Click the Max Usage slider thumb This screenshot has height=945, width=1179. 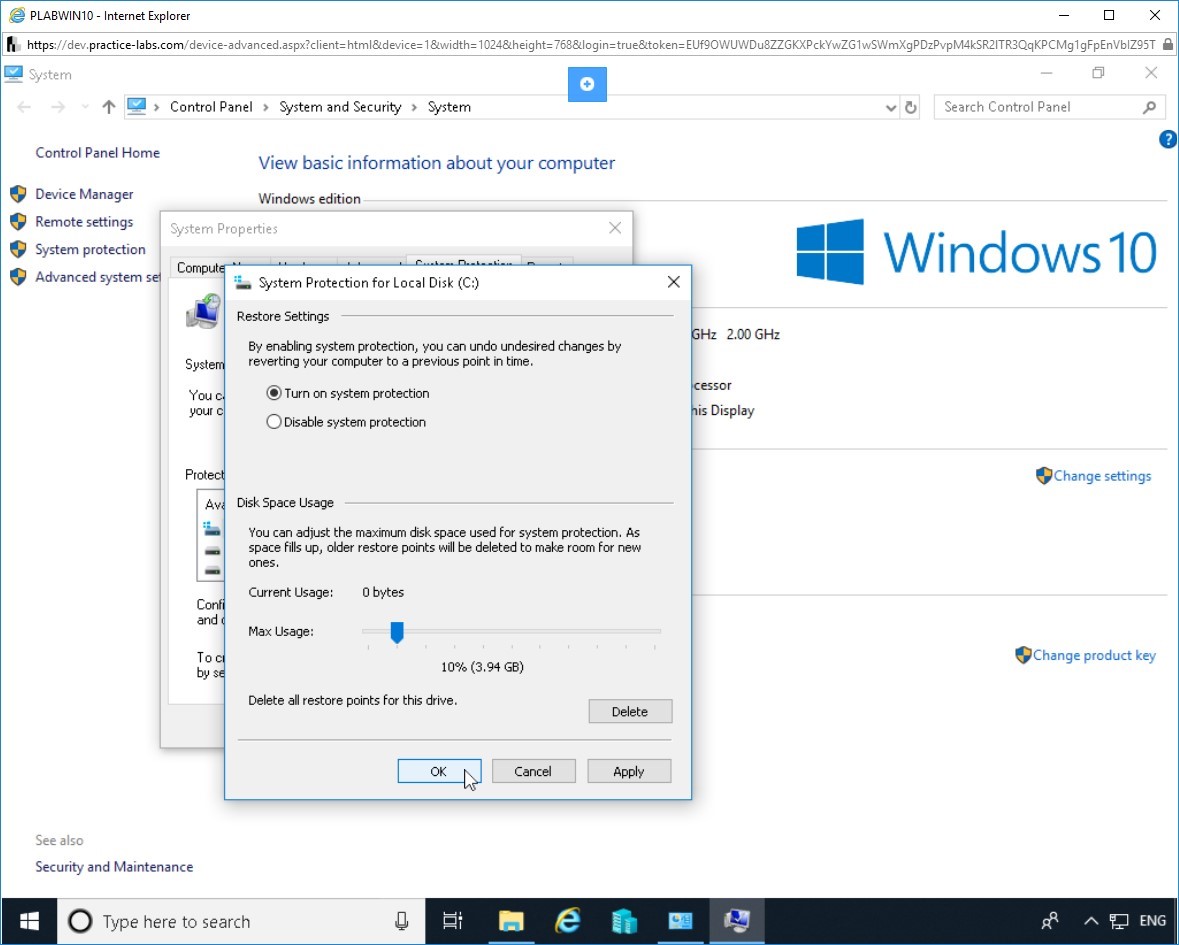pyautogui.click(x=397, y=632)
